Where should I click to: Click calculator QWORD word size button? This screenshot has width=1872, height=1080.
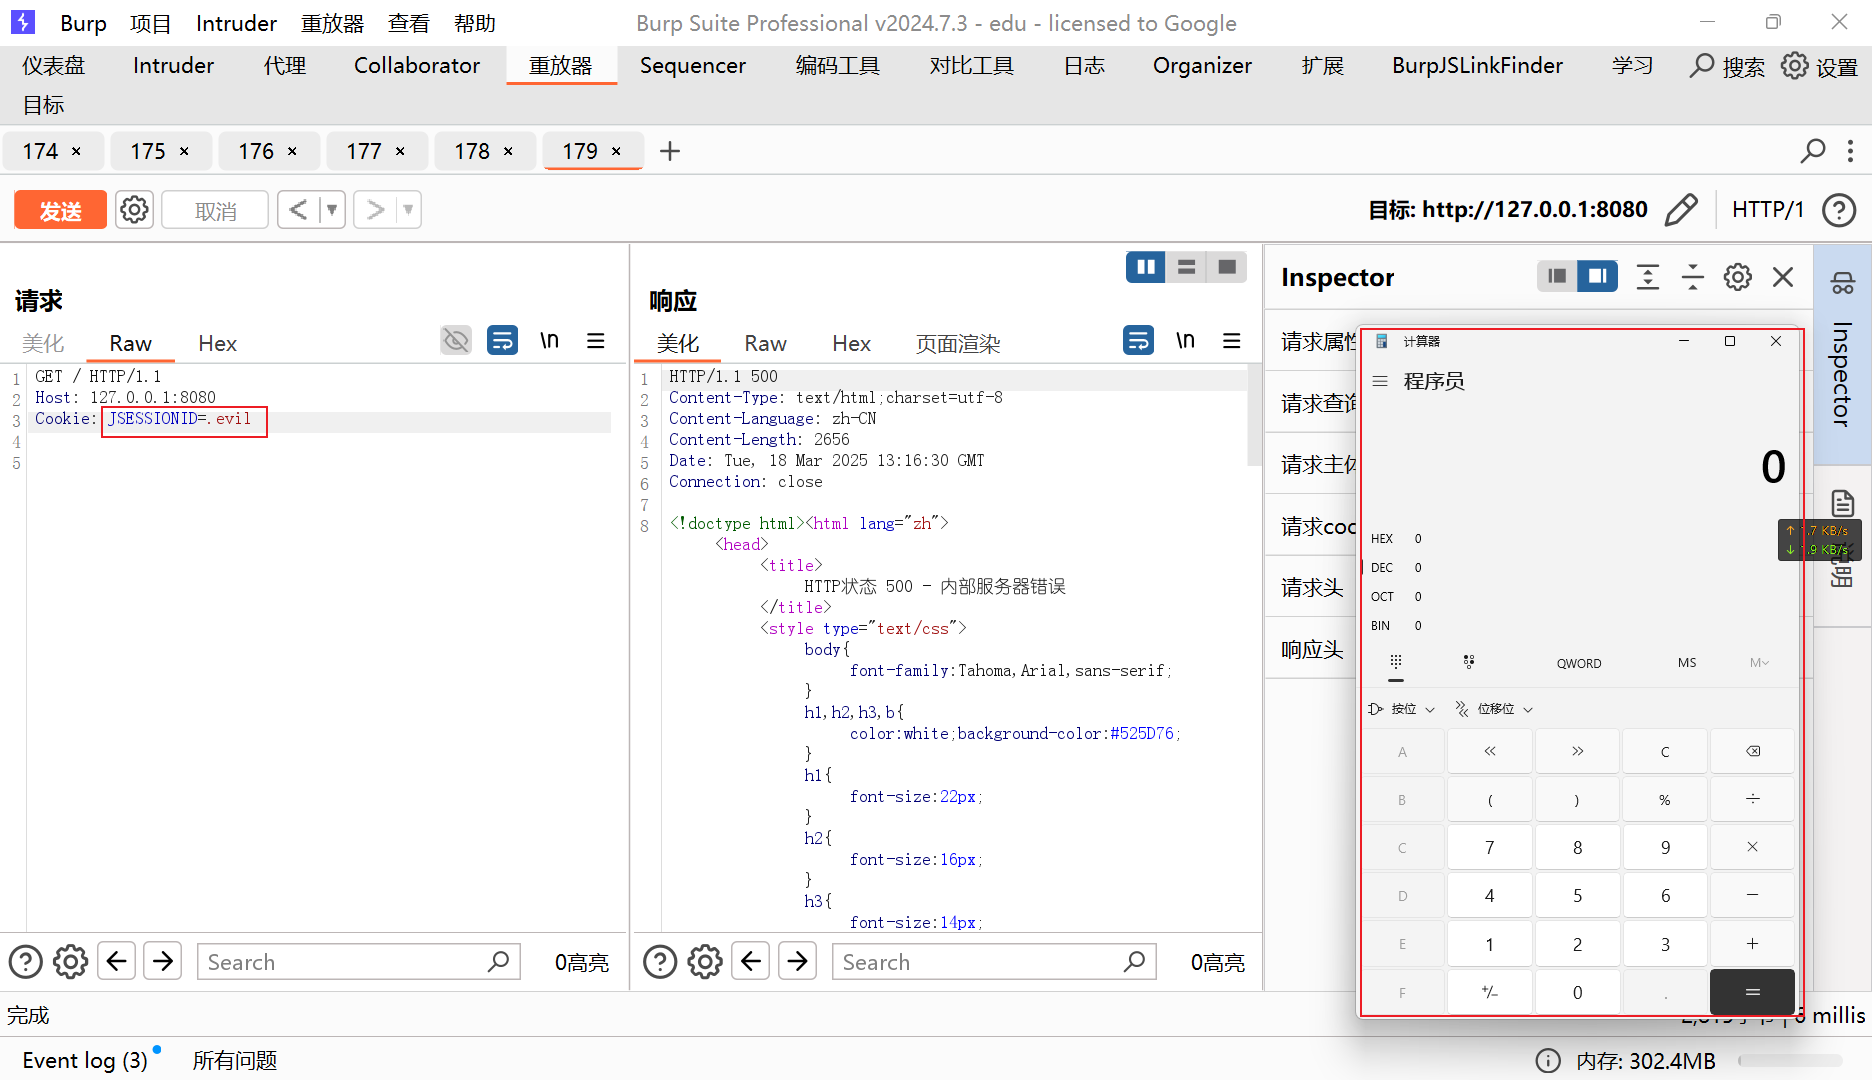[x=1579, y=663]
